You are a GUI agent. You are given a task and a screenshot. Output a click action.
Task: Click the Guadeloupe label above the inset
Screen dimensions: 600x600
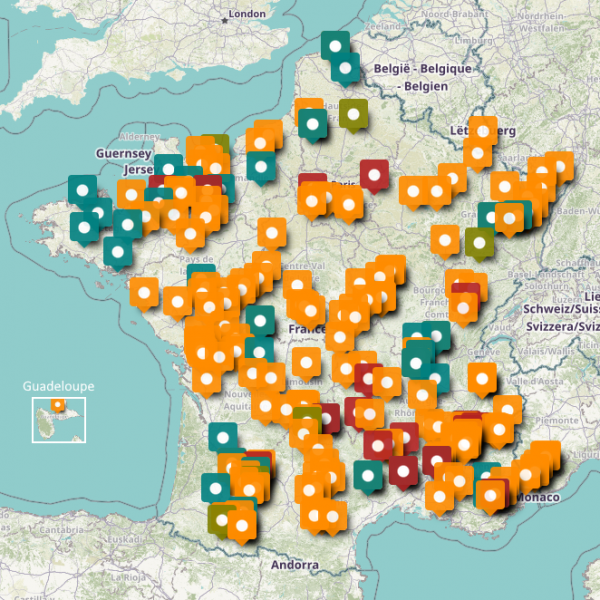pos(57,384)
